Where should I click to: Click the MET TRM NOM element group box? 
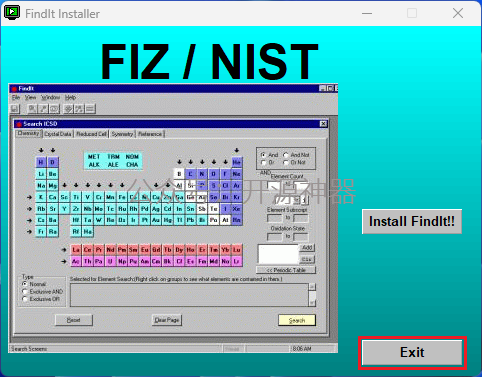pyautogui.click(x=113, y=161)
